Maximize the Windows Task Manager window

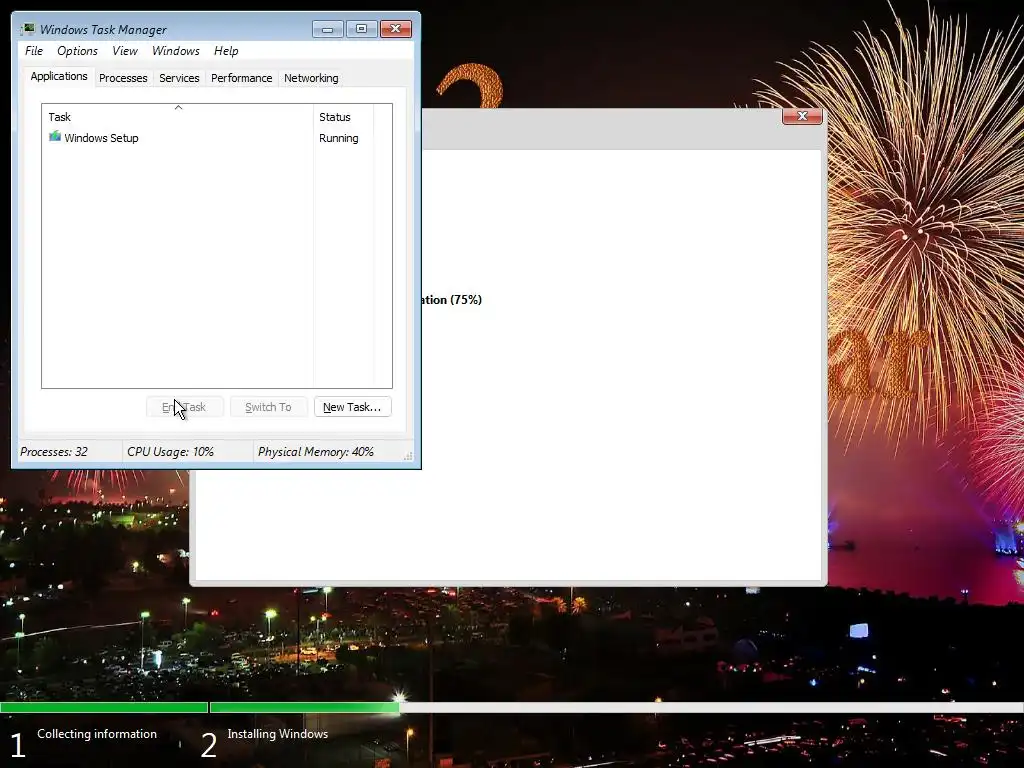[x=361, y=29]
